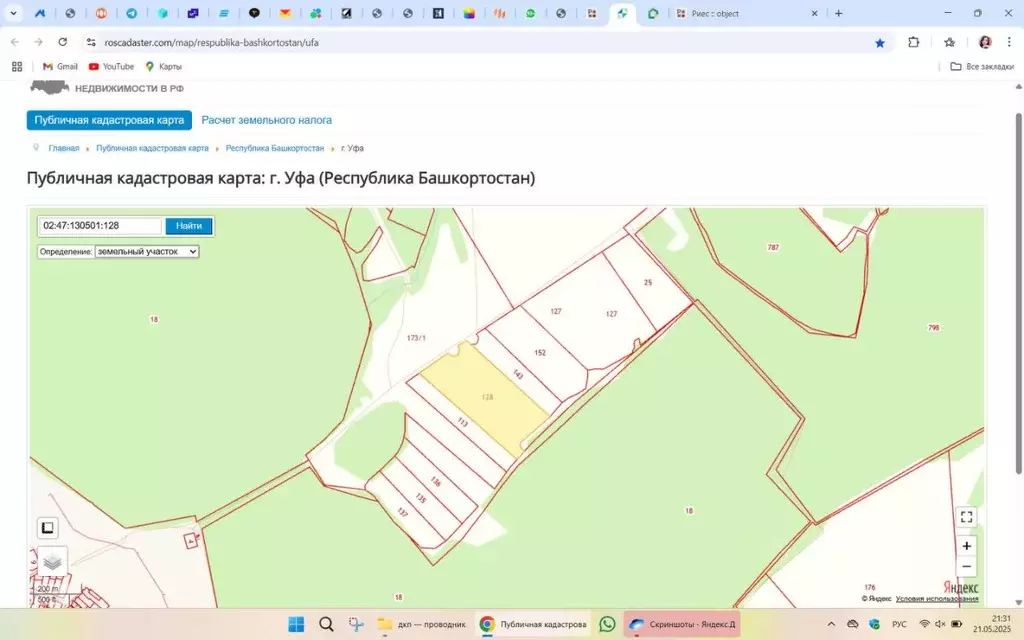Viewport: 1024px width, 640px height.
Task: Click the cadastral number input field
Action: click(x=100, y=226)
